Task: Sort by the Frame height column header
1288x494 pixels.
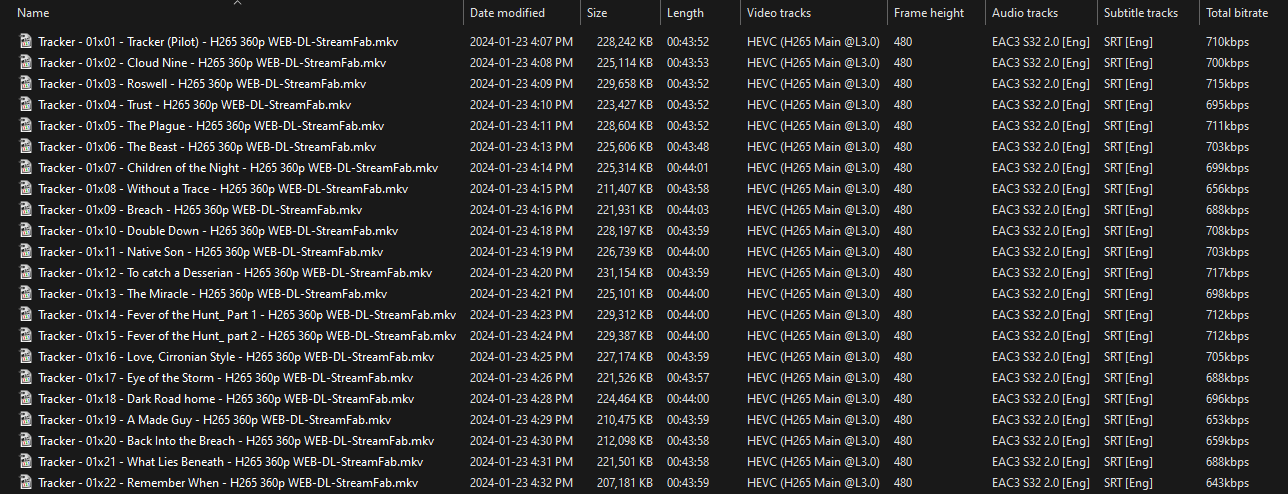Action: tap(929, 13)
